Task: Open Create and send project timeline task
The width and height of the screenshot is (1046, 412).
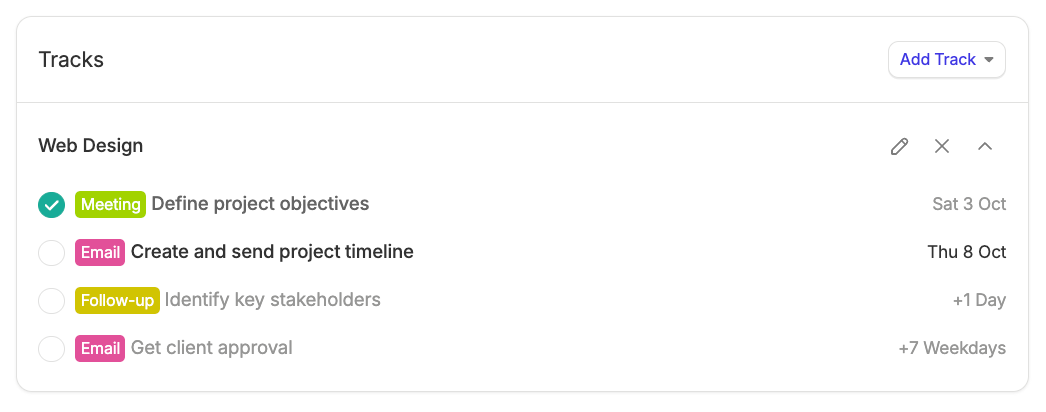Action: coord(272,251)
